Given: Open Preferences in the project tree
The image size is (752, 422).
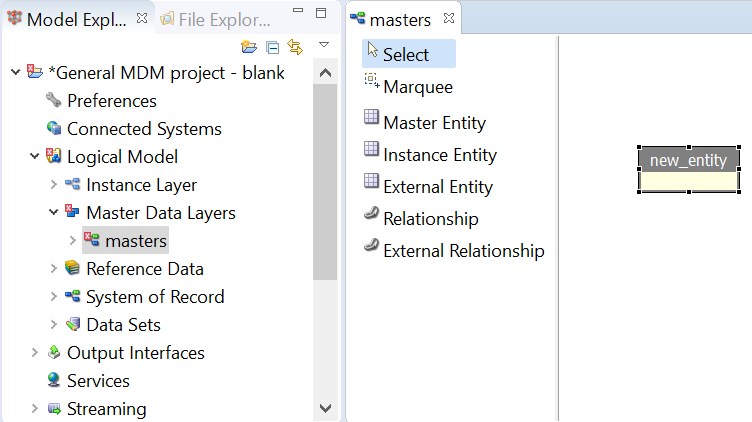Looking at the screenshot, I should point(111,101).
